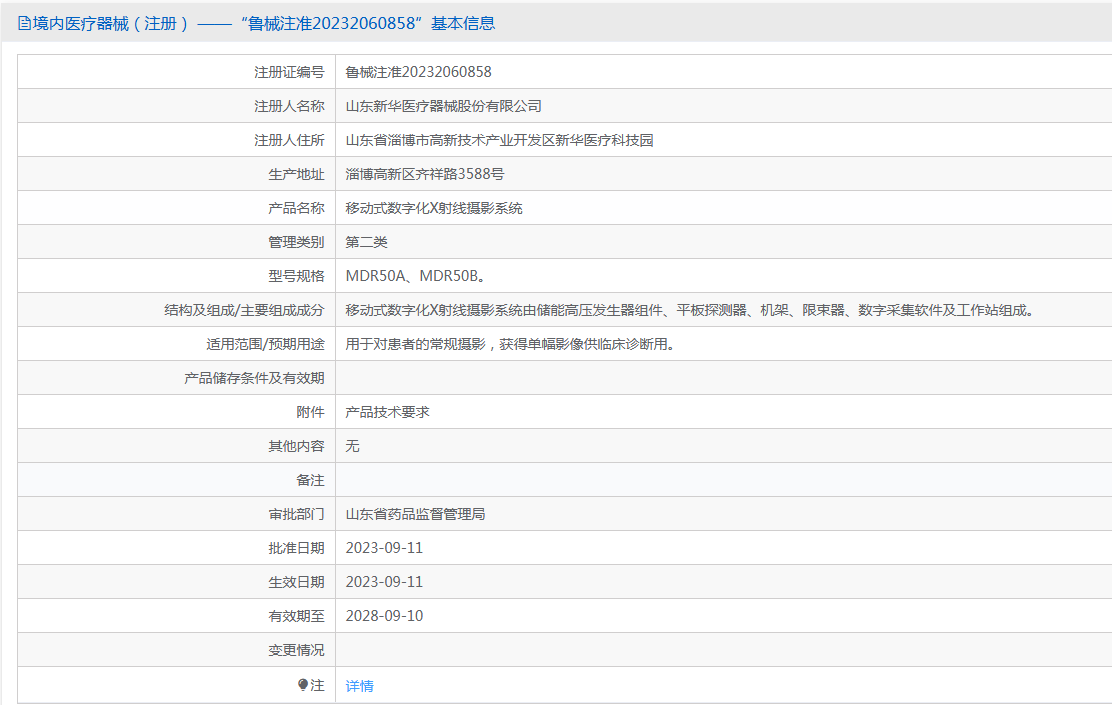Viewport: 1112px width, 705px height.
Task: Click the document icon before the page title
Action: [24, 23]
